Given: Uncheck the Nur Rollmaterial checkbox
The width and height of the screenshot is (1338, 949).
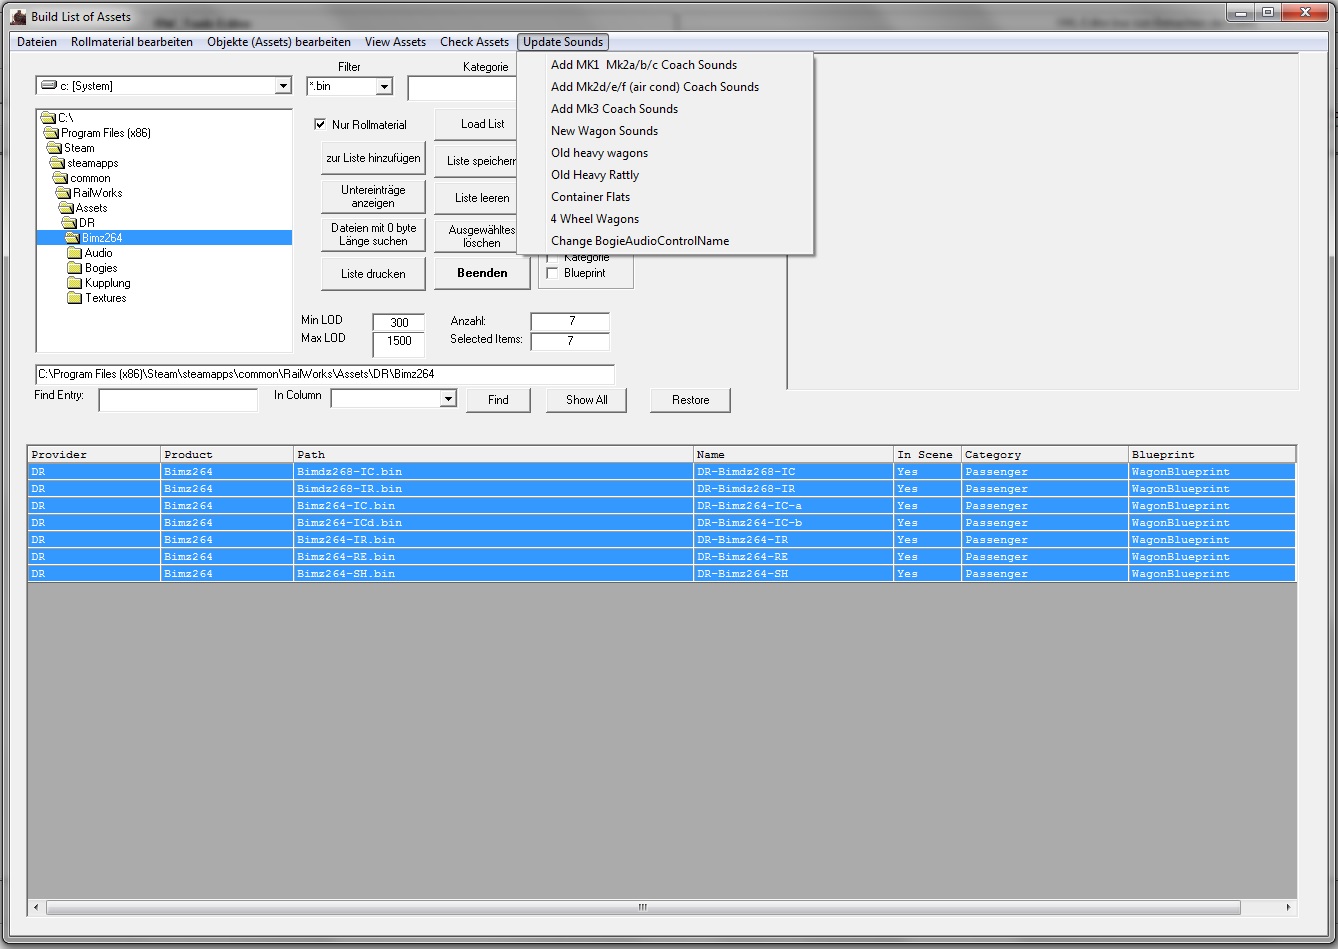Looking at the screenshot, I should [x=320, y=125].
